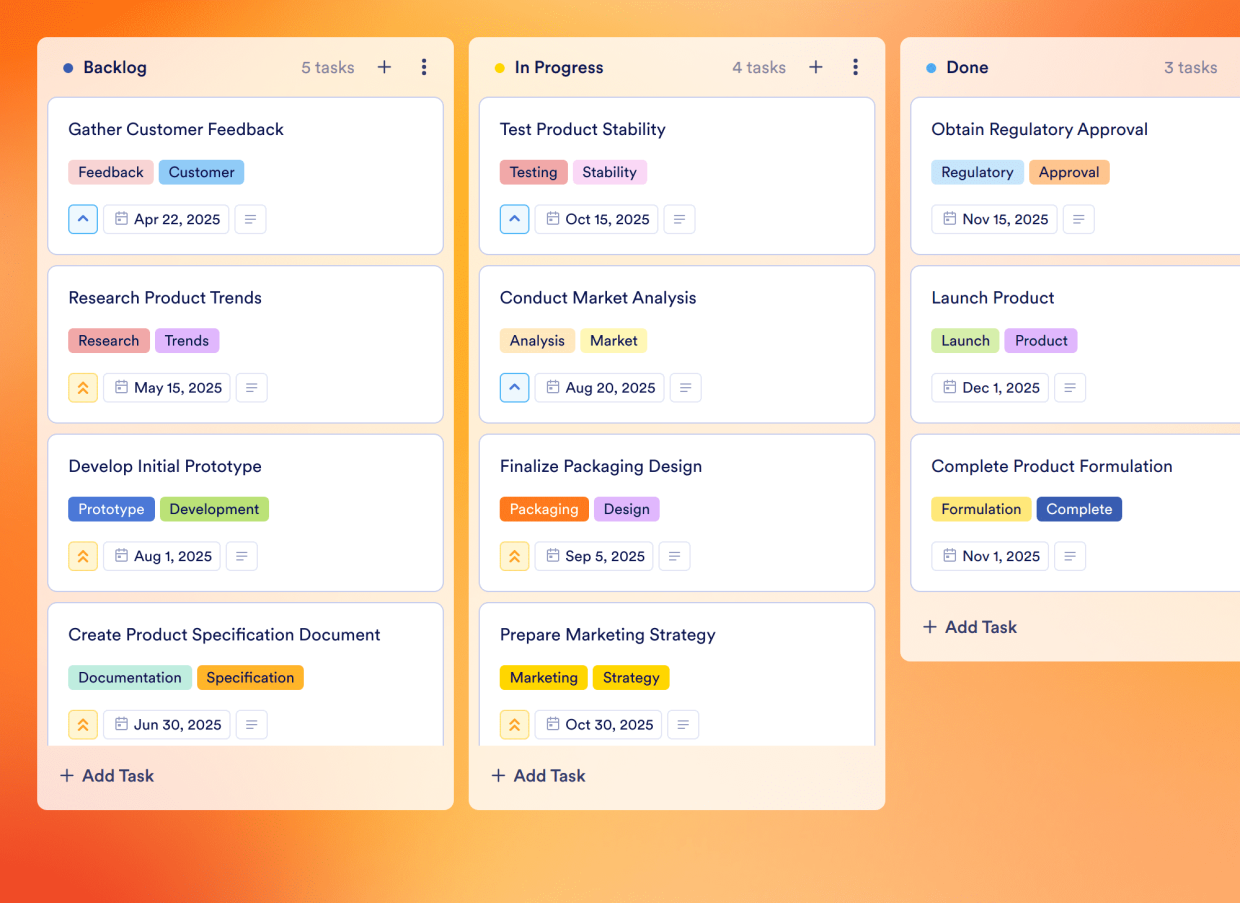Click the description icon on Obtain Regulatory Approval
Viewport: 1240px width, 903px height.
pos(1078,219)
